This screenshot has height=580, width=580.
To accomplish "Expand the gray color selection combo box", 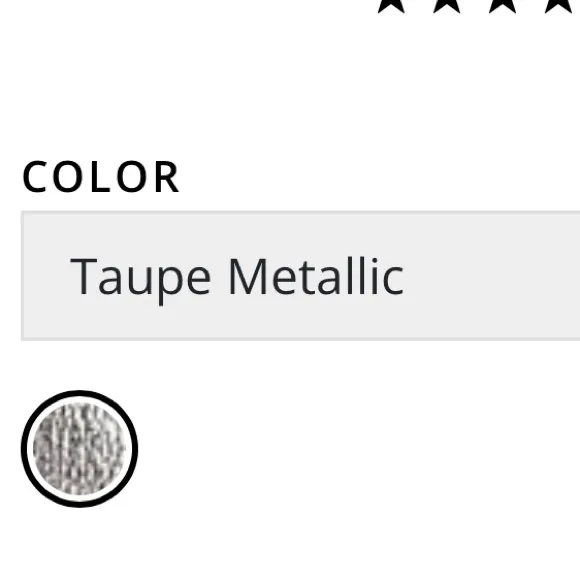I will click(300, 276).
